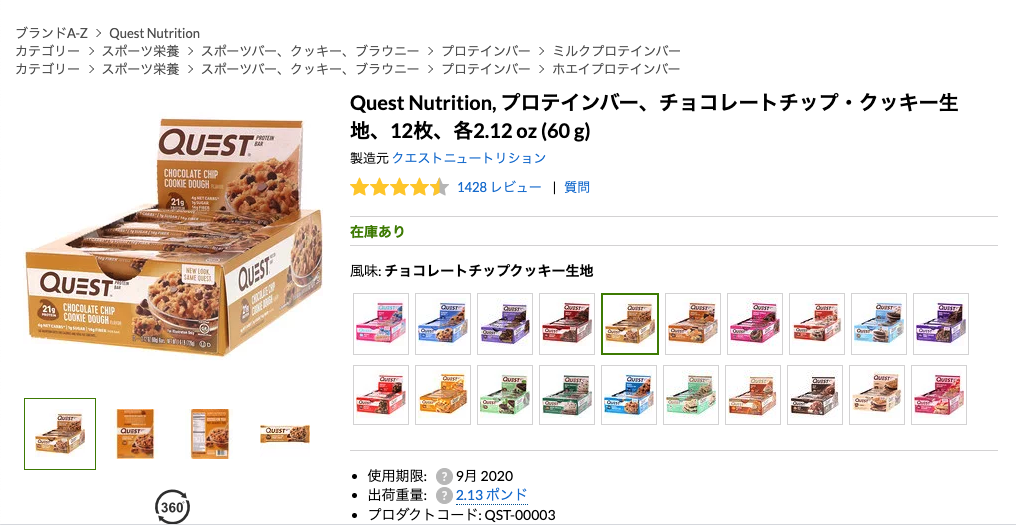Viewport: 1016px width, 526px height.
Task: Click the star rating icons
Action: 399,187
